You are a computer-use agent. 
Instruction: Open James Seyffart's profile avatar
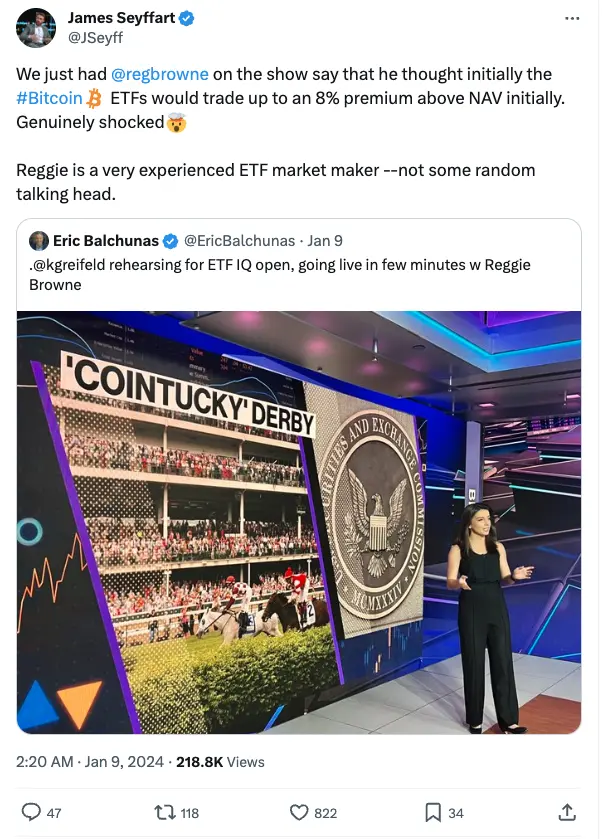[x=36, y=28]
